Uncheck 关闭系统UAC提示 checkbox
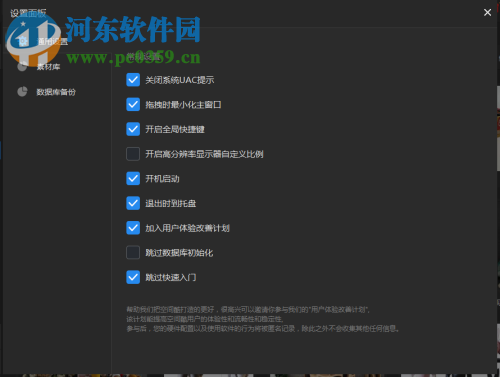This screenshot has width=500, height=377. pyautogui.click(x=133, y=80)
